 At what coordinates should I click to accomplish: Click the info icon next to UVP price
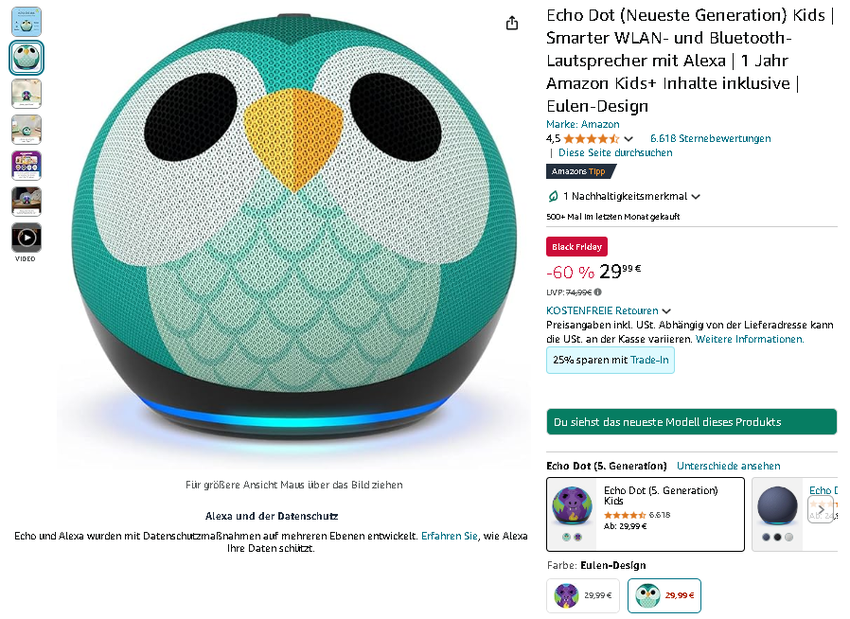pyautogui.click(x=598, y=292)
